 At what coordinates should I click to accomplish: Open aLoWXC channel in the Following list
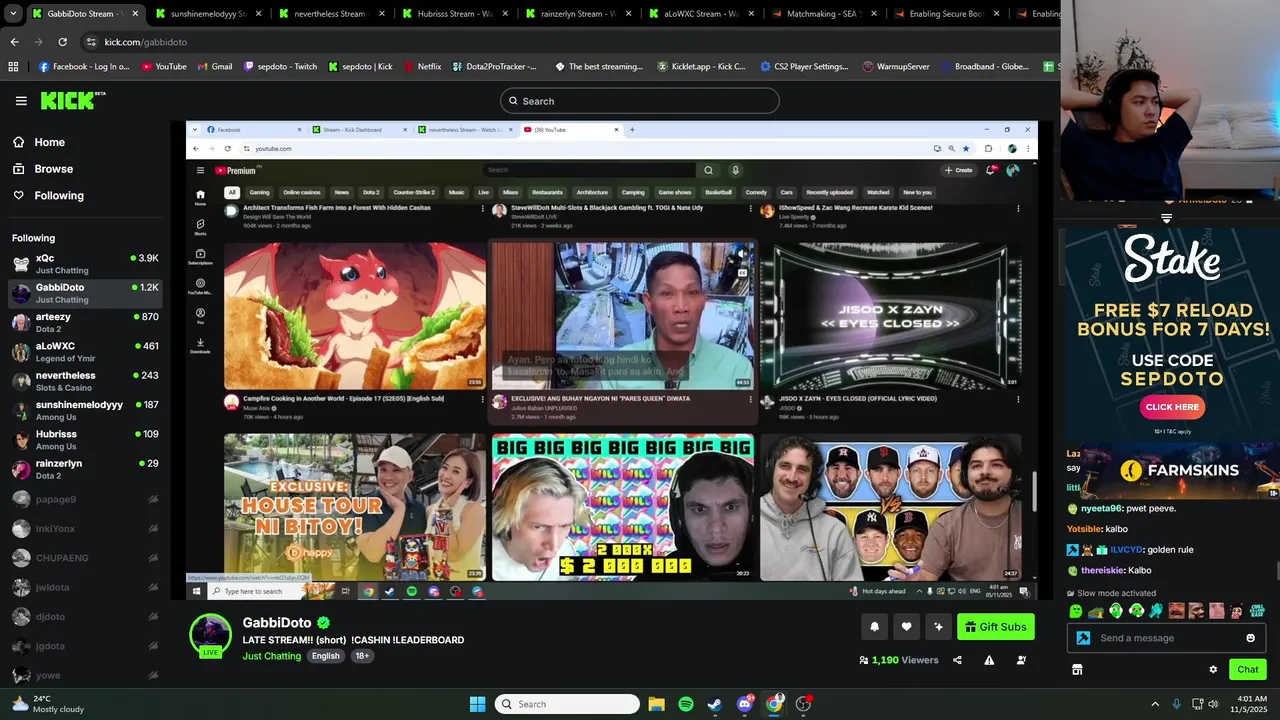point(85,352)
